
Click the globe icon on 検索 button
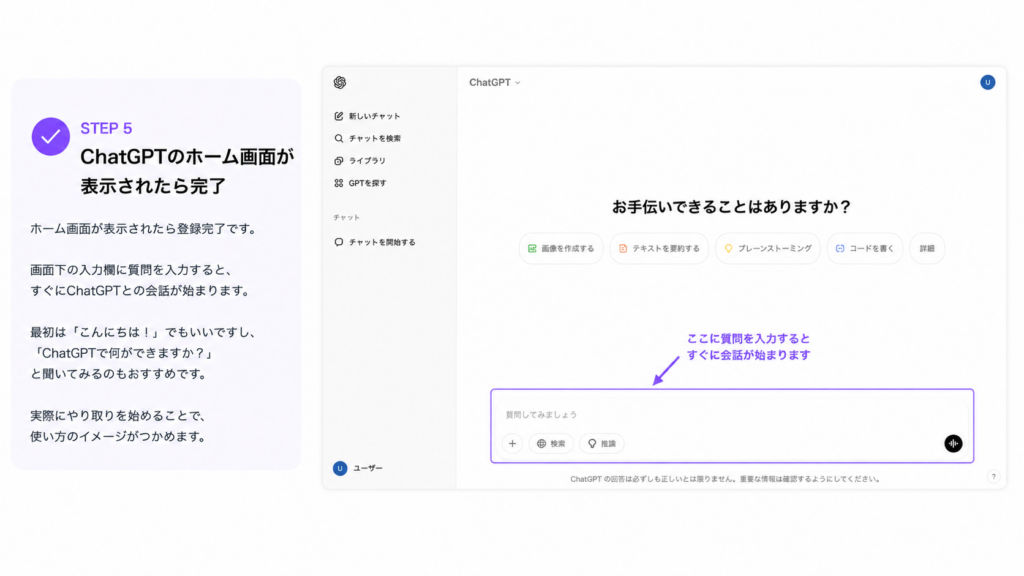click(541, 443)
